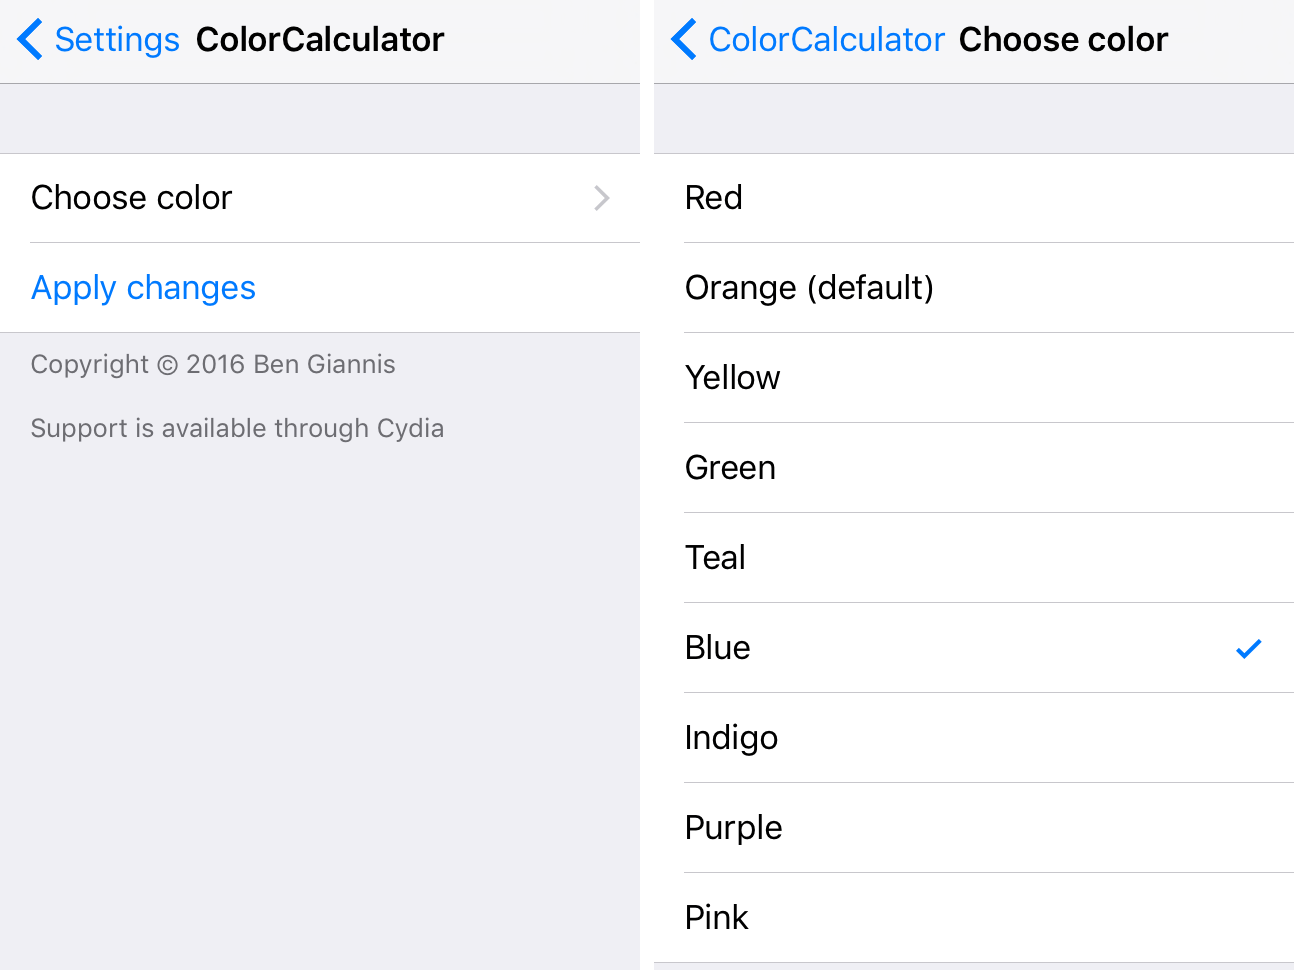Select the Yellow color option
This screenshot has width=1294, height=971.
pos(732,378)
